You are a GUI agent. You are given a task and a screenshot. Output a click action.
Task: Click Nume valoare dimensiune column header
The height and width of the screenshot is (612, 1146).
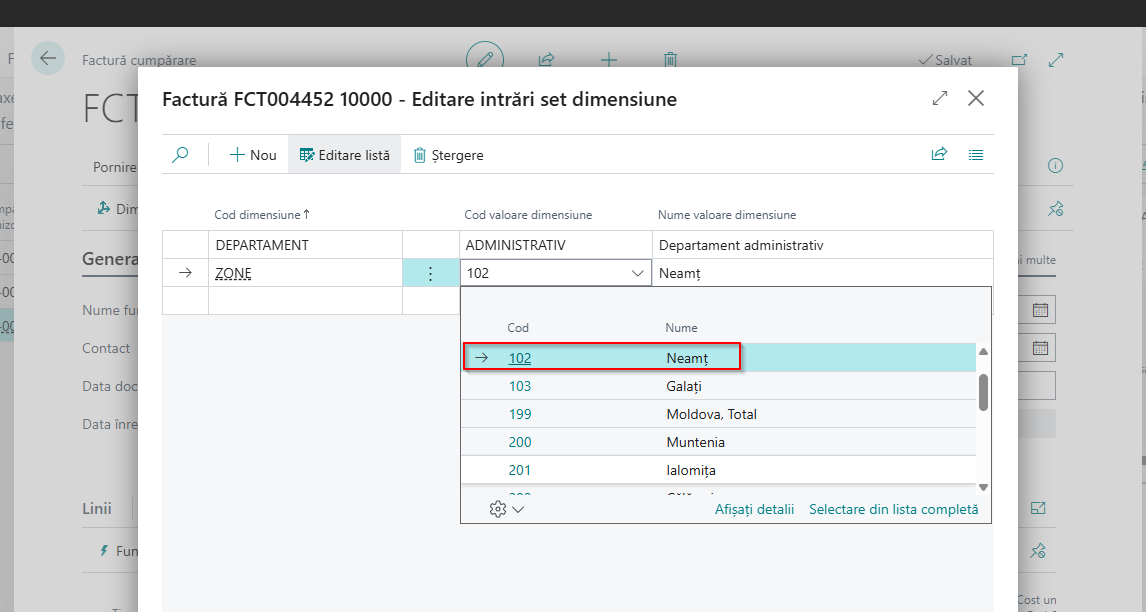tap(726, 215)
